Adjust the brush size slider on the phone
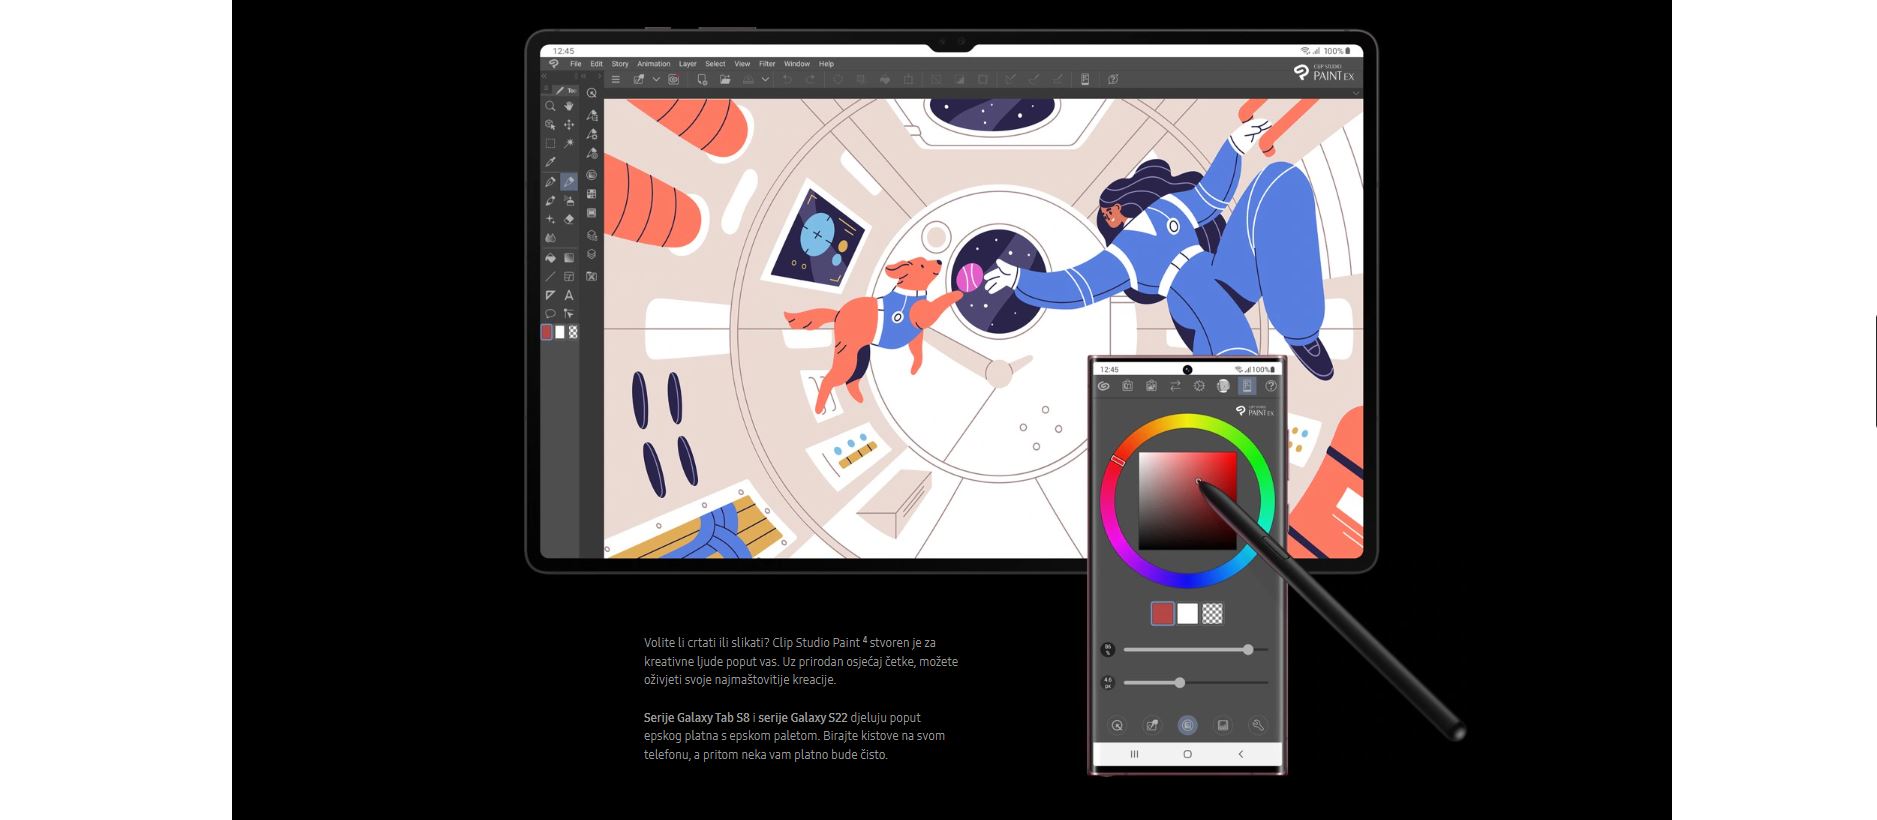1877x820 pixels. 1195,683
